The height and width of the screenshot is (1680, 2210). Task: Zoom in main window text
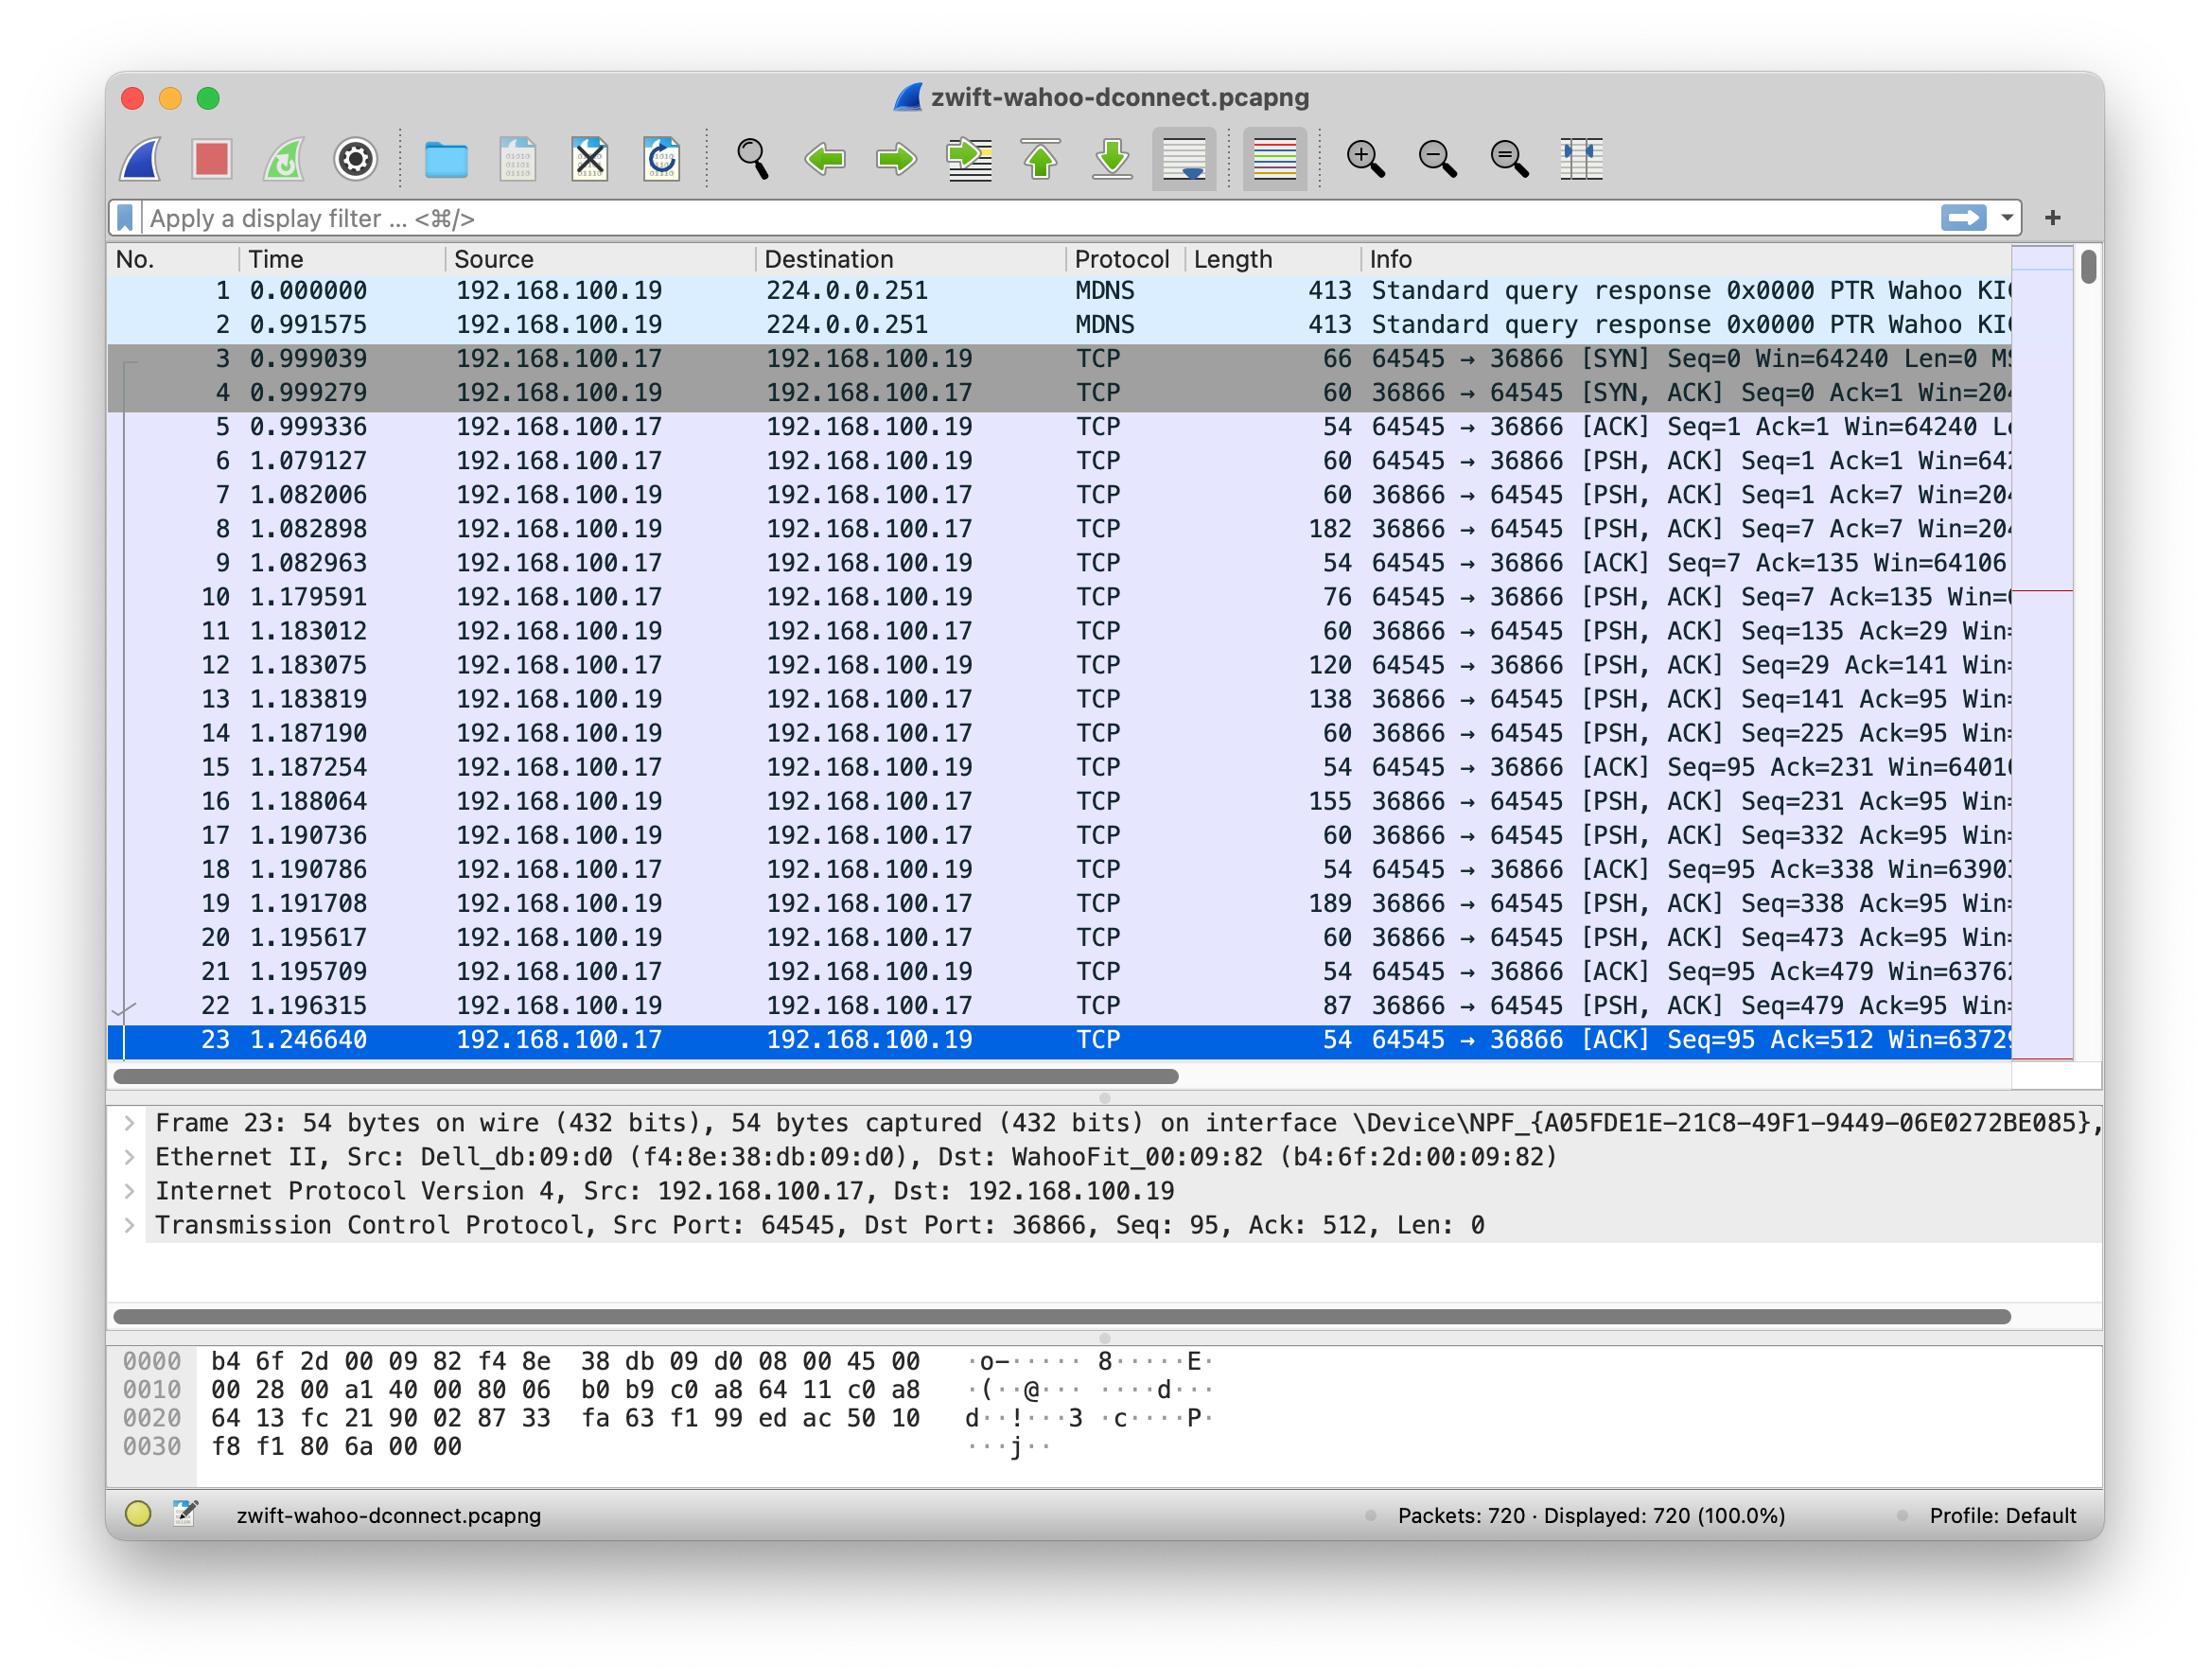(1366, 159)
